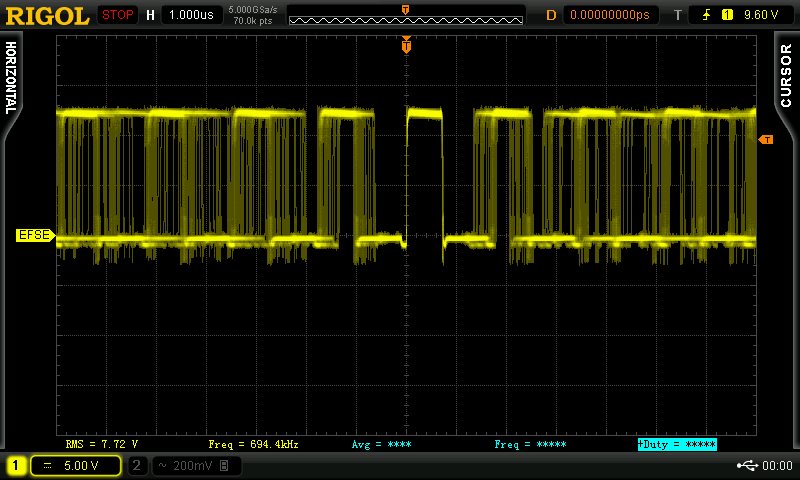Click the yellow channel 1 ground marker
Image resolution: width=800 pixels, height=480 pixels.
click(35, 235)
